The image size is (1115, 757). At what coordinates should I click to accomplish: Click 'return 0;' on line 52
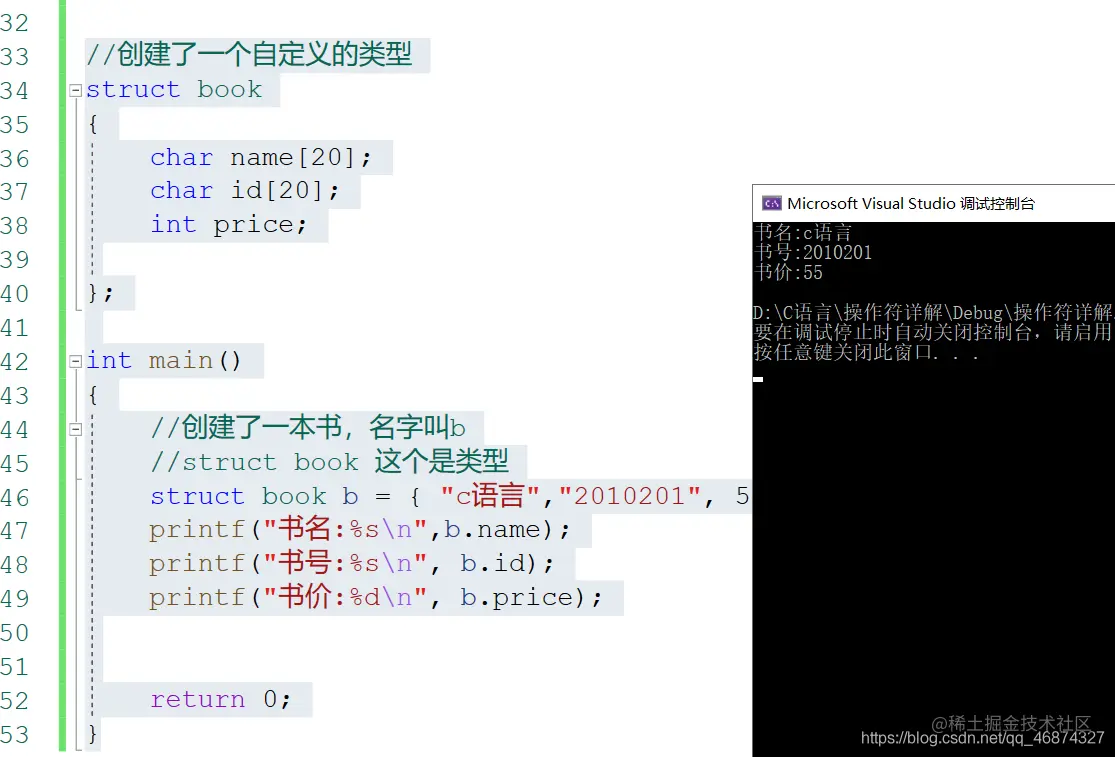coord(220,699)
